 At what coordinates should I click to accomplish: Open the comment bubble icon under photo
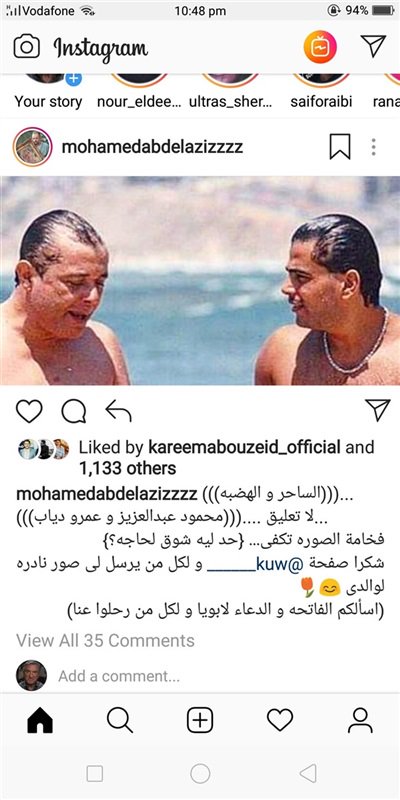click(x=74, y=411)
